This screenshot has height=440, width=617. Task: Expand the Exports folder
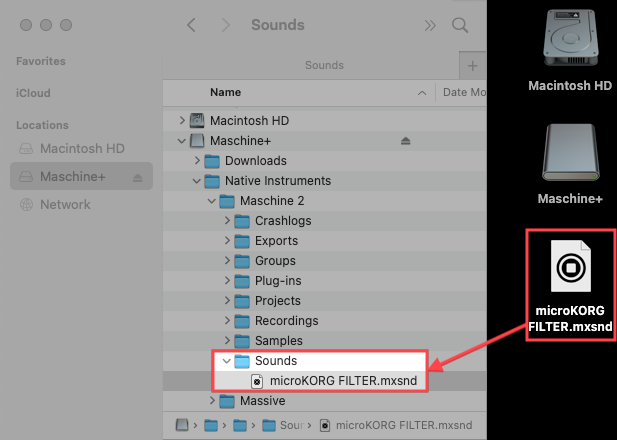(x=227, y=240)
